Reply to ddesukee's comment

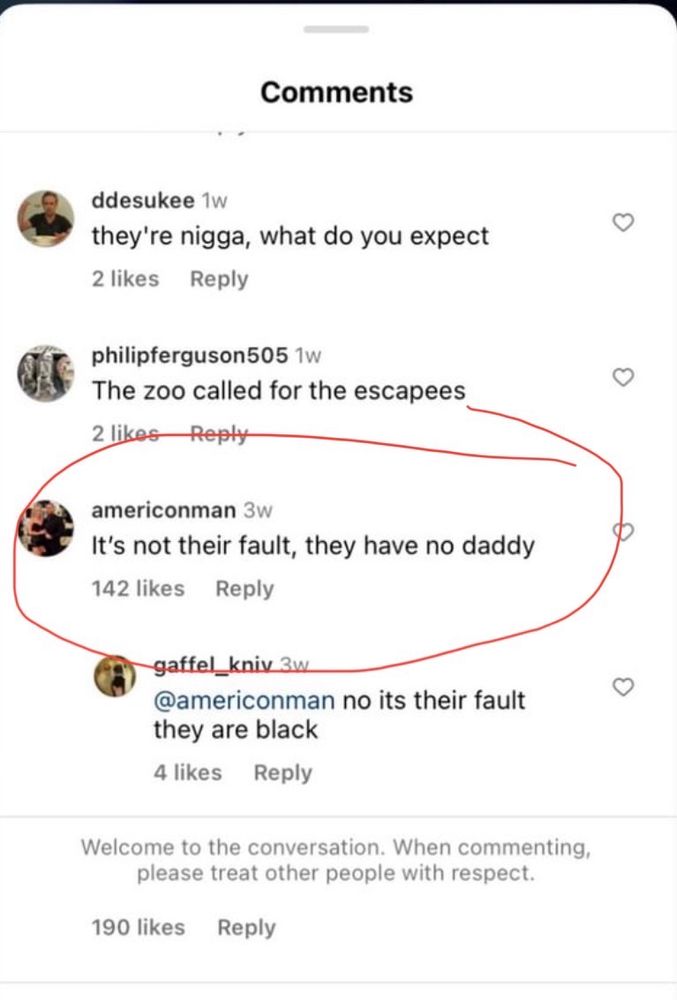[218, 279]
